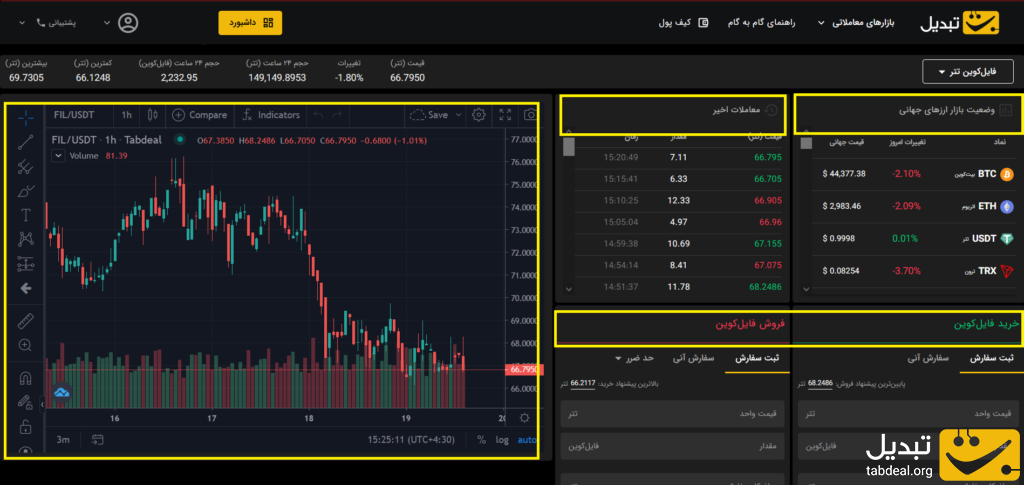The image size is (1024, 485).
Task: Open the 3m date range selector
Action: pyautogui.click(x=63, y=439)
